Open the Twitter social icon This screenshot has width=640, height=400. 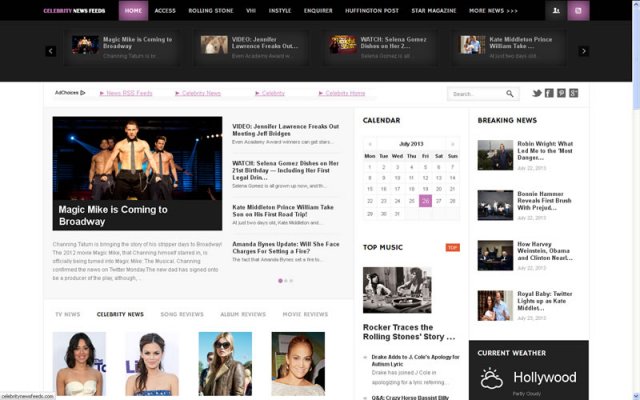tap(537, 93)
